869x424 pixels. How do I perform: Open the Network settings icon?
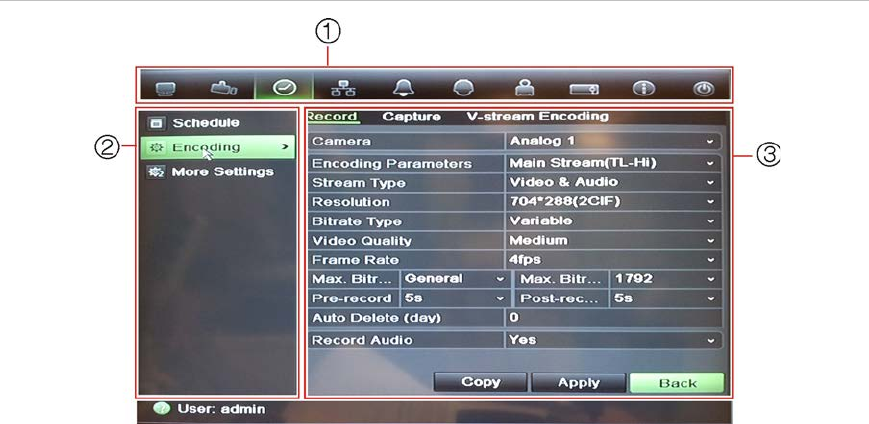(x=344, y=89)
